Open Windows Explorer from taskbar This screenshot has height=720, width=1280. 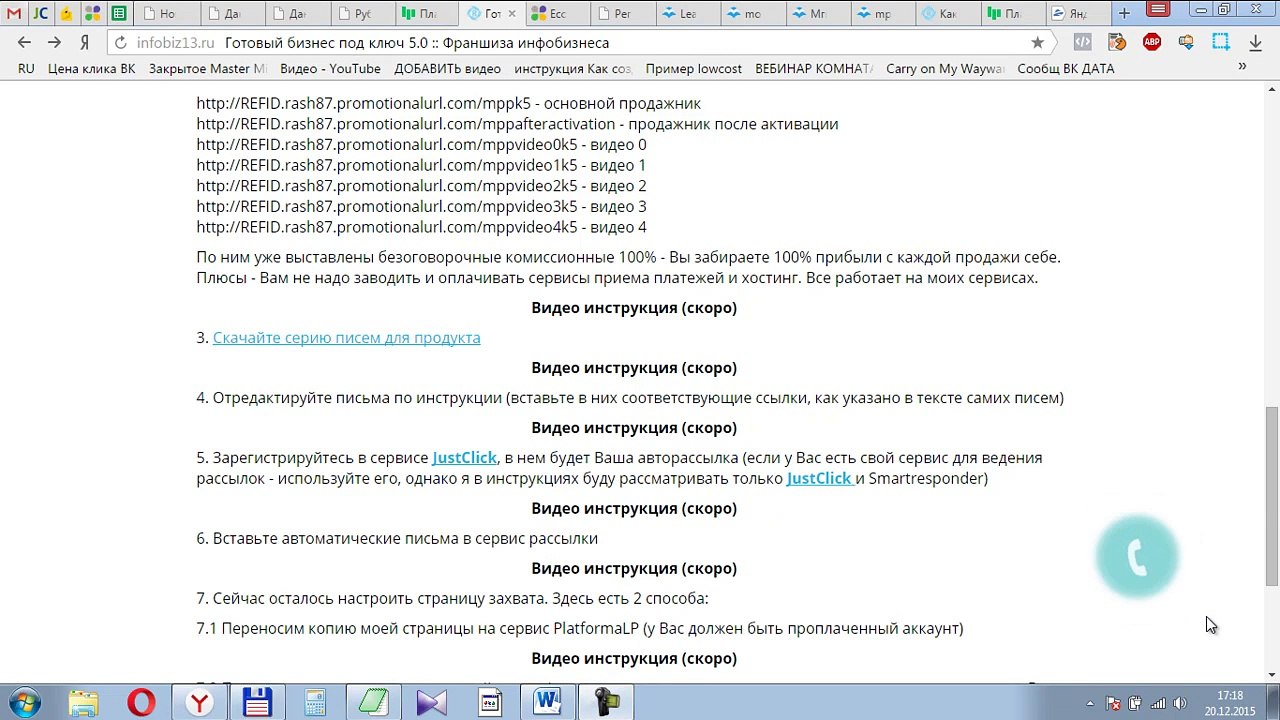(x=84, y=703)
